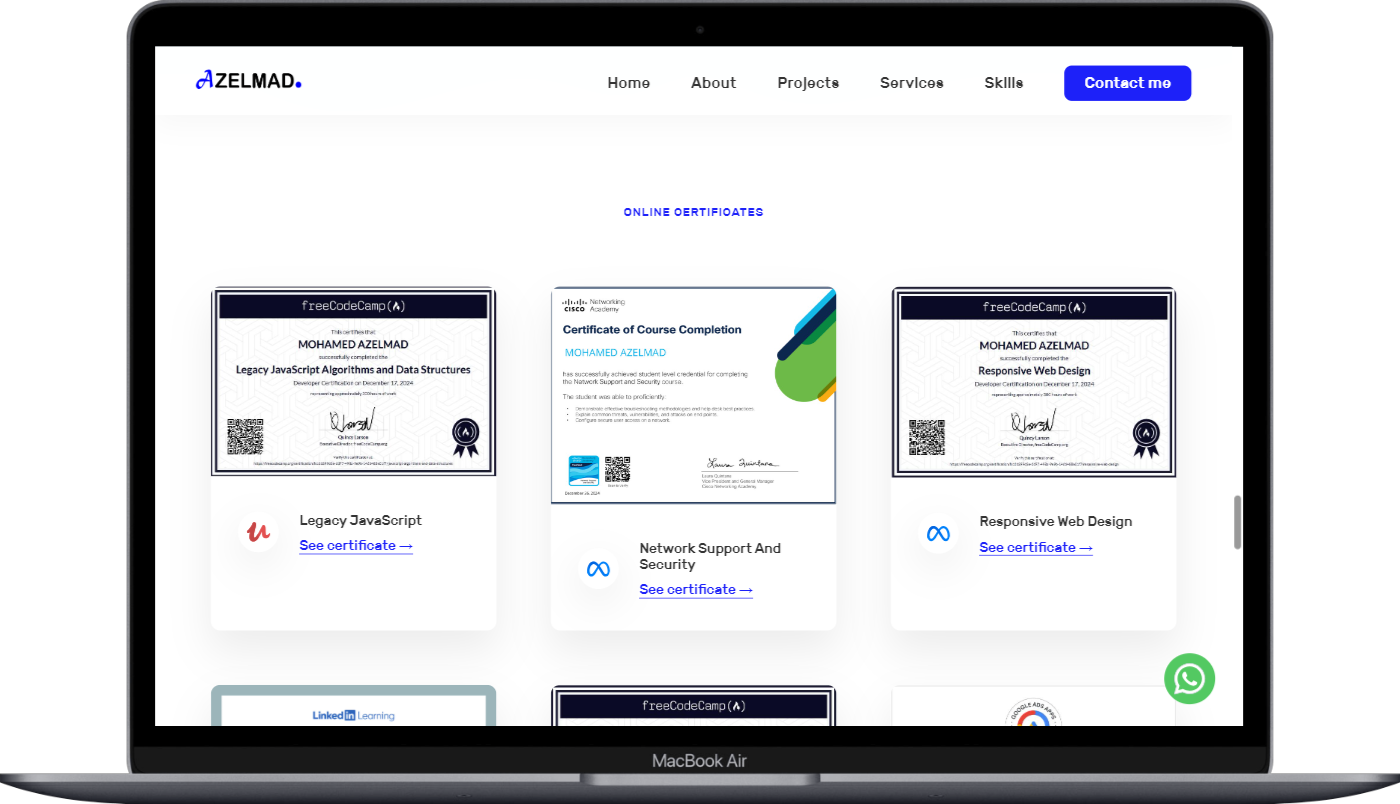This screenshot has height=804, width=1400.
Task: Click the page's vertical scrollbar thumb
Action: click(1237, 522)
